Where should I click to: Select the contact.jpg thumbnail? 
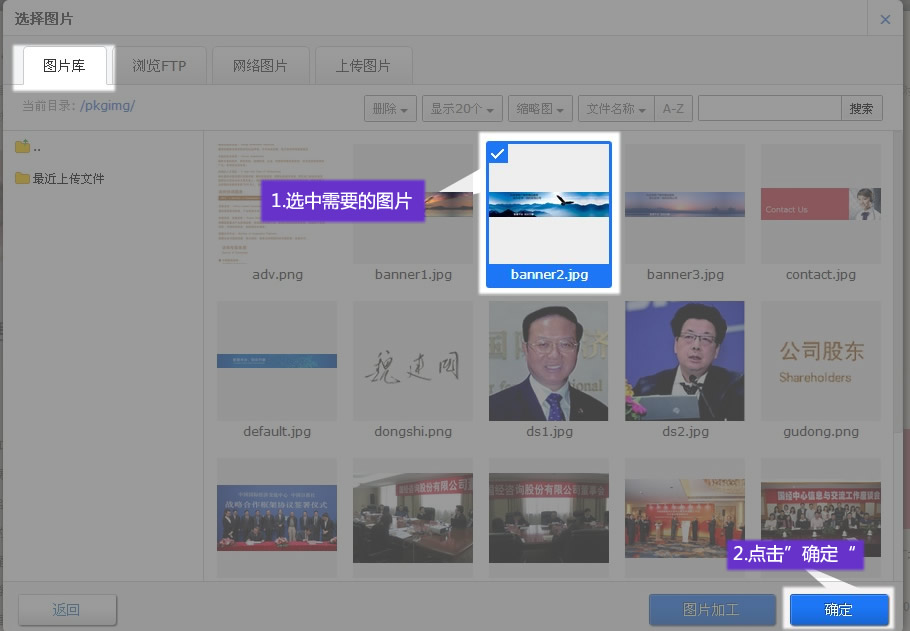click(820, 204)
